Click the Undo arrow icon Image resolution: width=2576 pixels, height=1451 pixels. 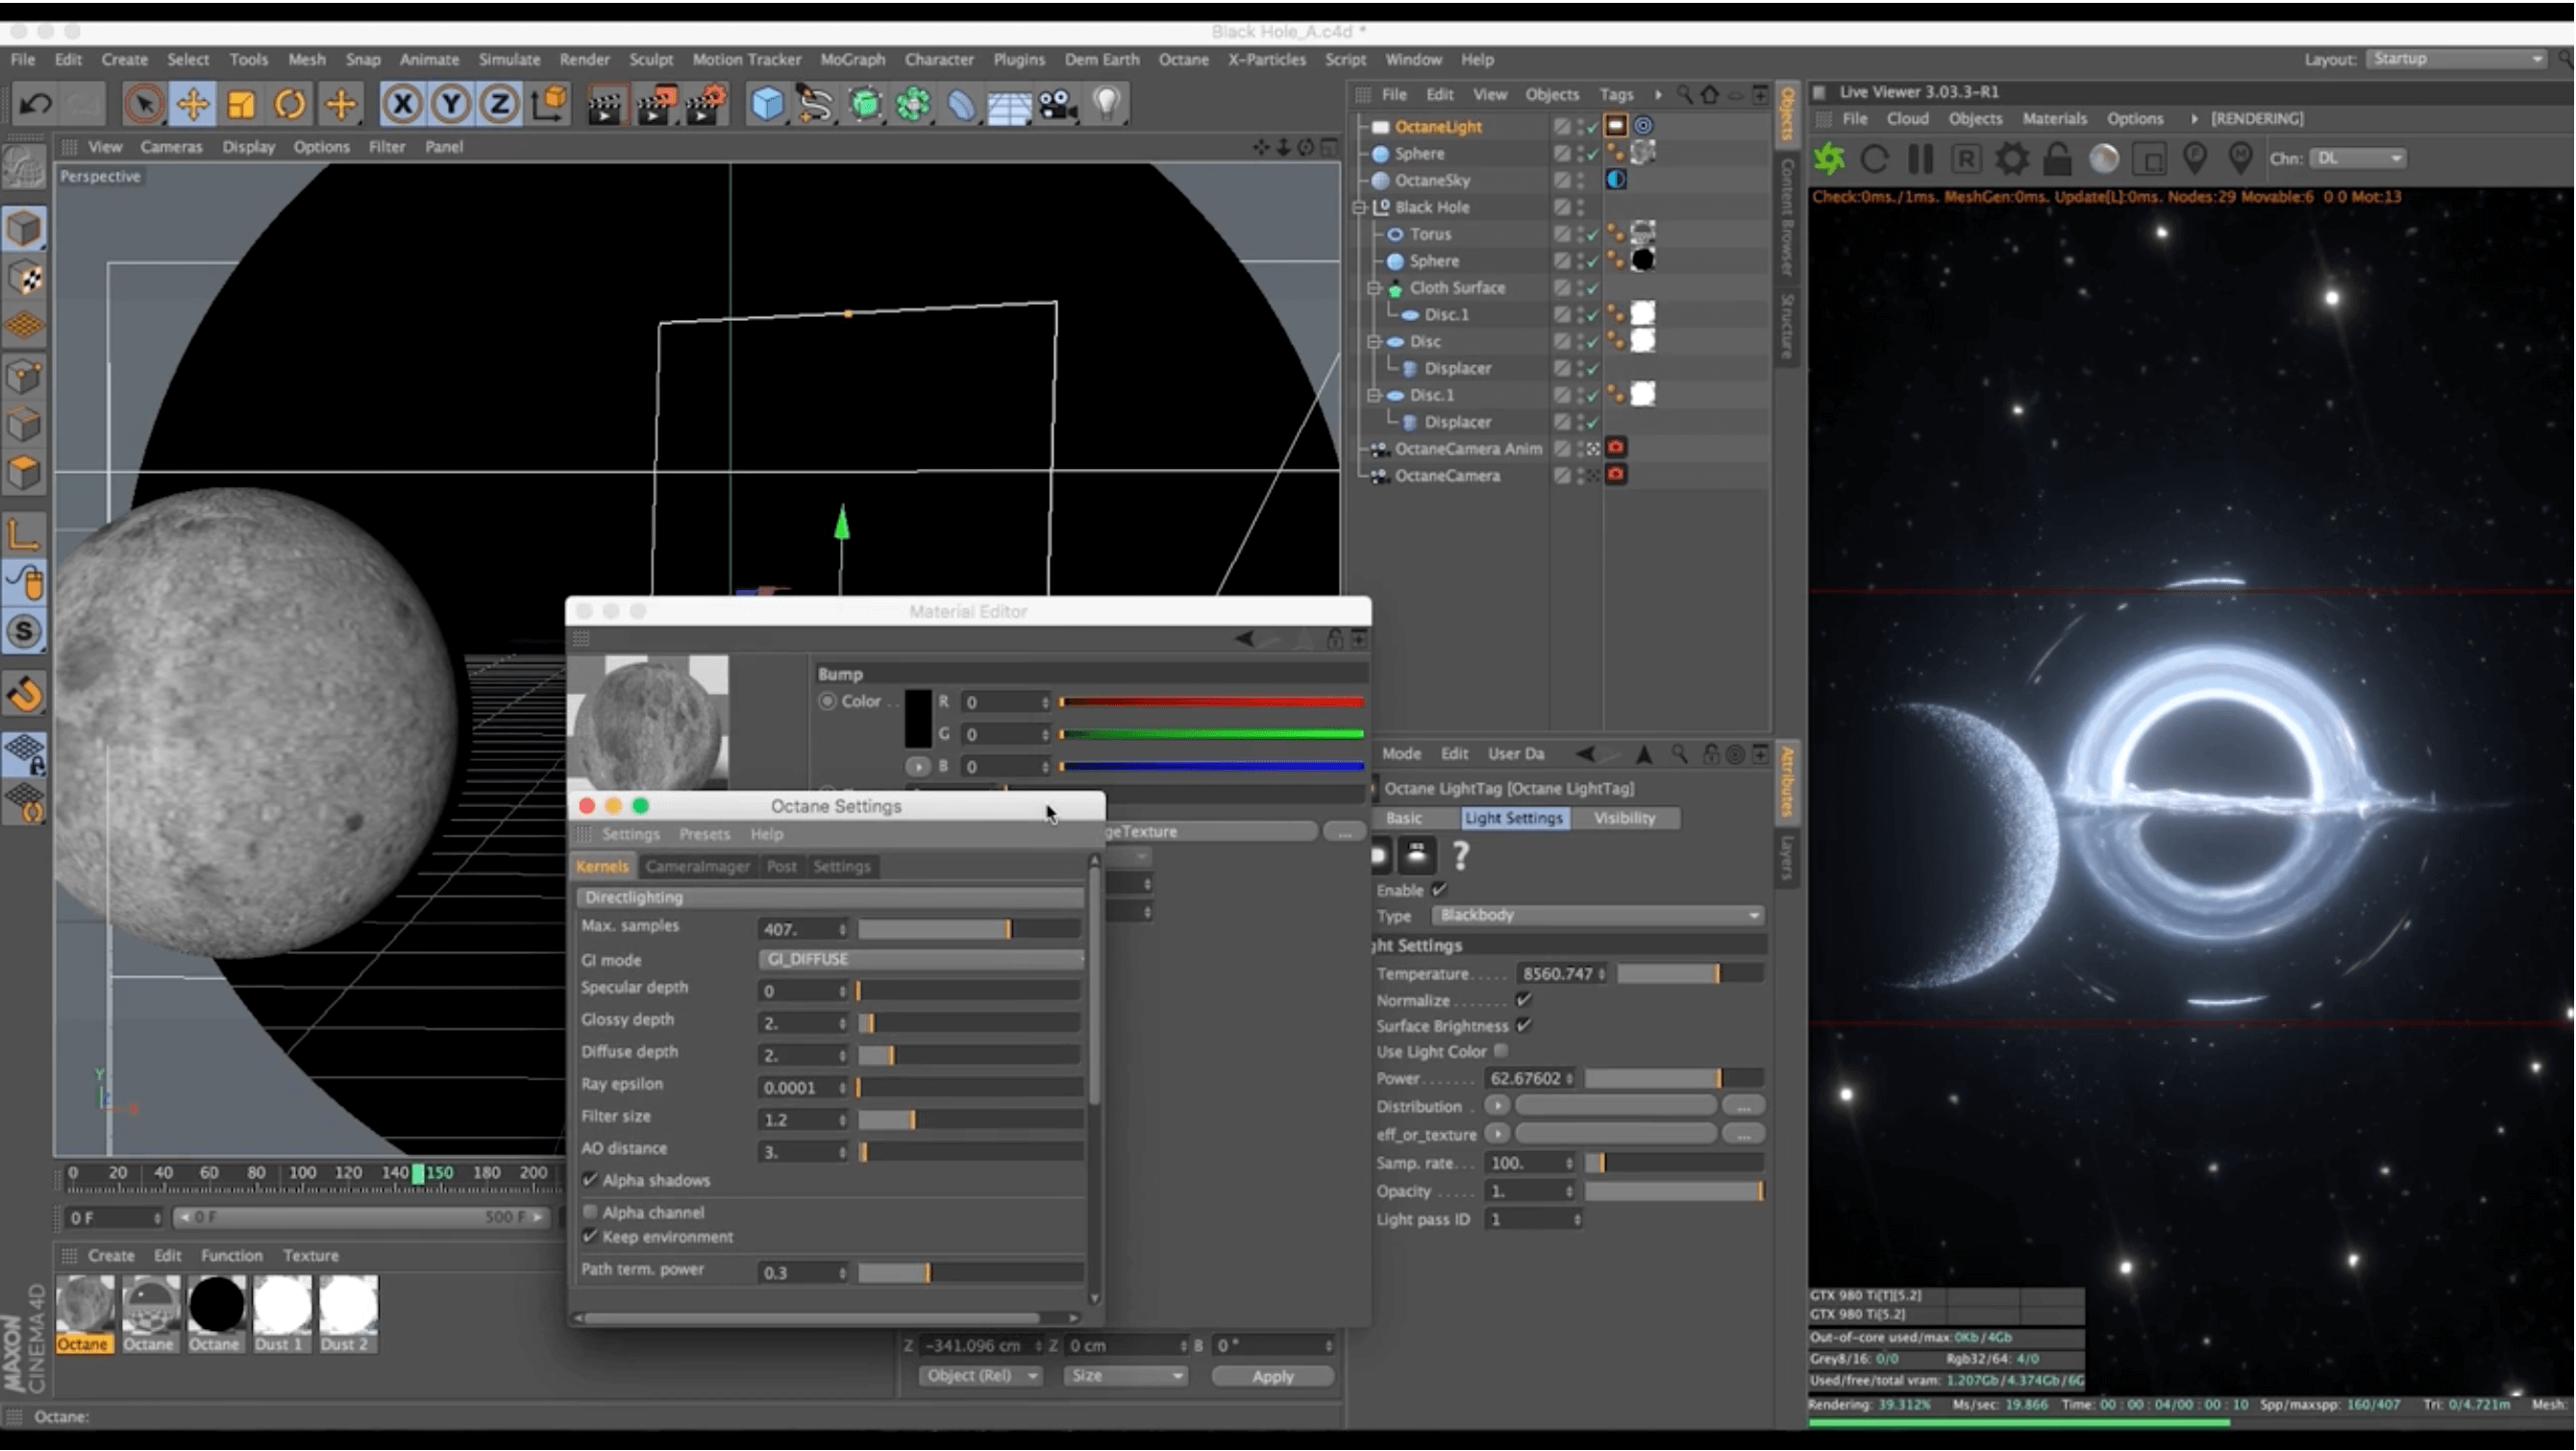pos(36,104)
